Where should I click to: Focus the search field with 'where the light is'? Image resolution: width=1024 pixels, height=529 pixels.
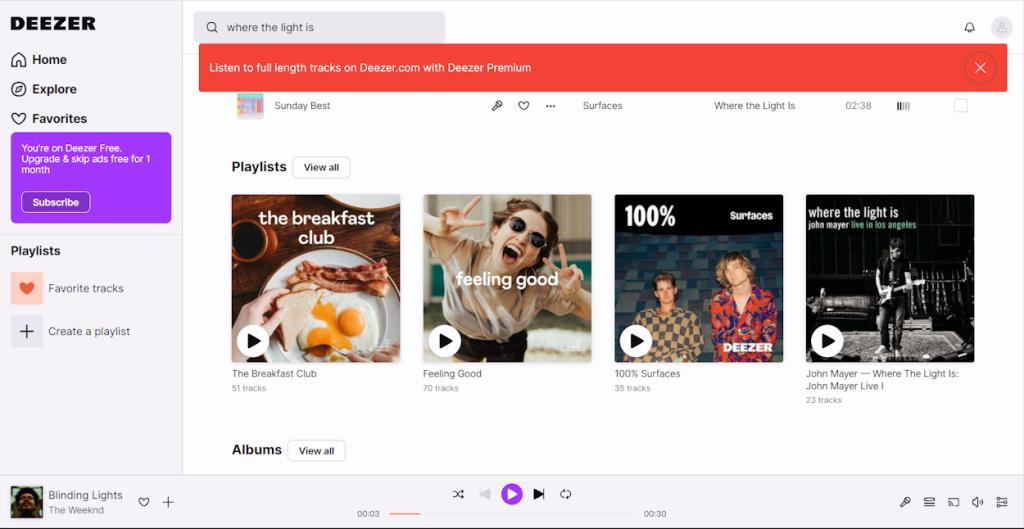coord(319,27)
